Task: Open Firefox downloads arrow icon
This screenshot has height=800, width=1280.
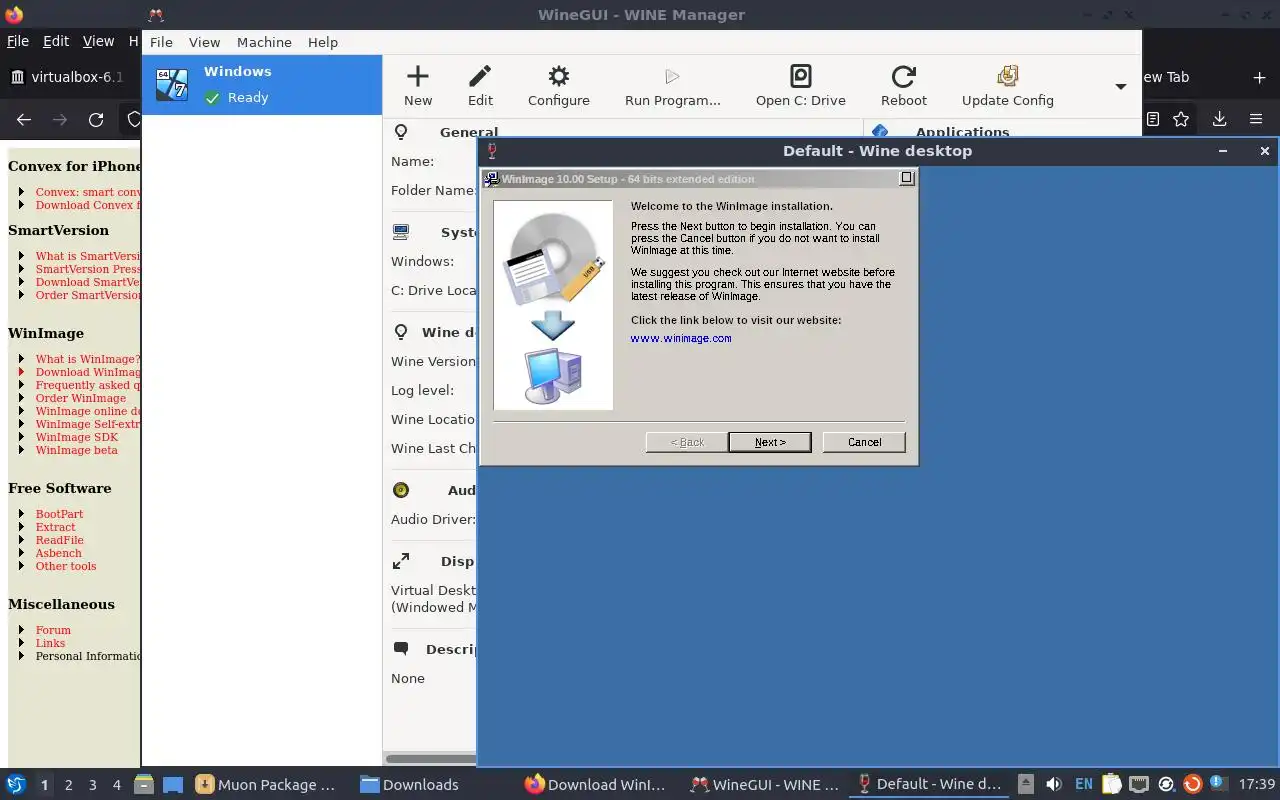Action: point(1219,119)
